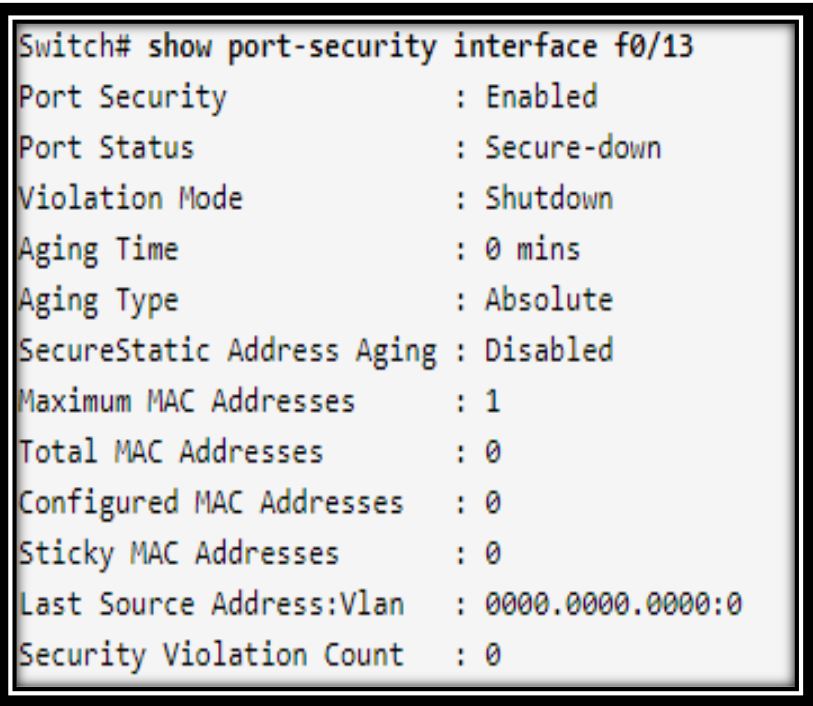The image size is (813, 706).
Task: Click the Violation Mode label
Action: [x=130, y=198]
